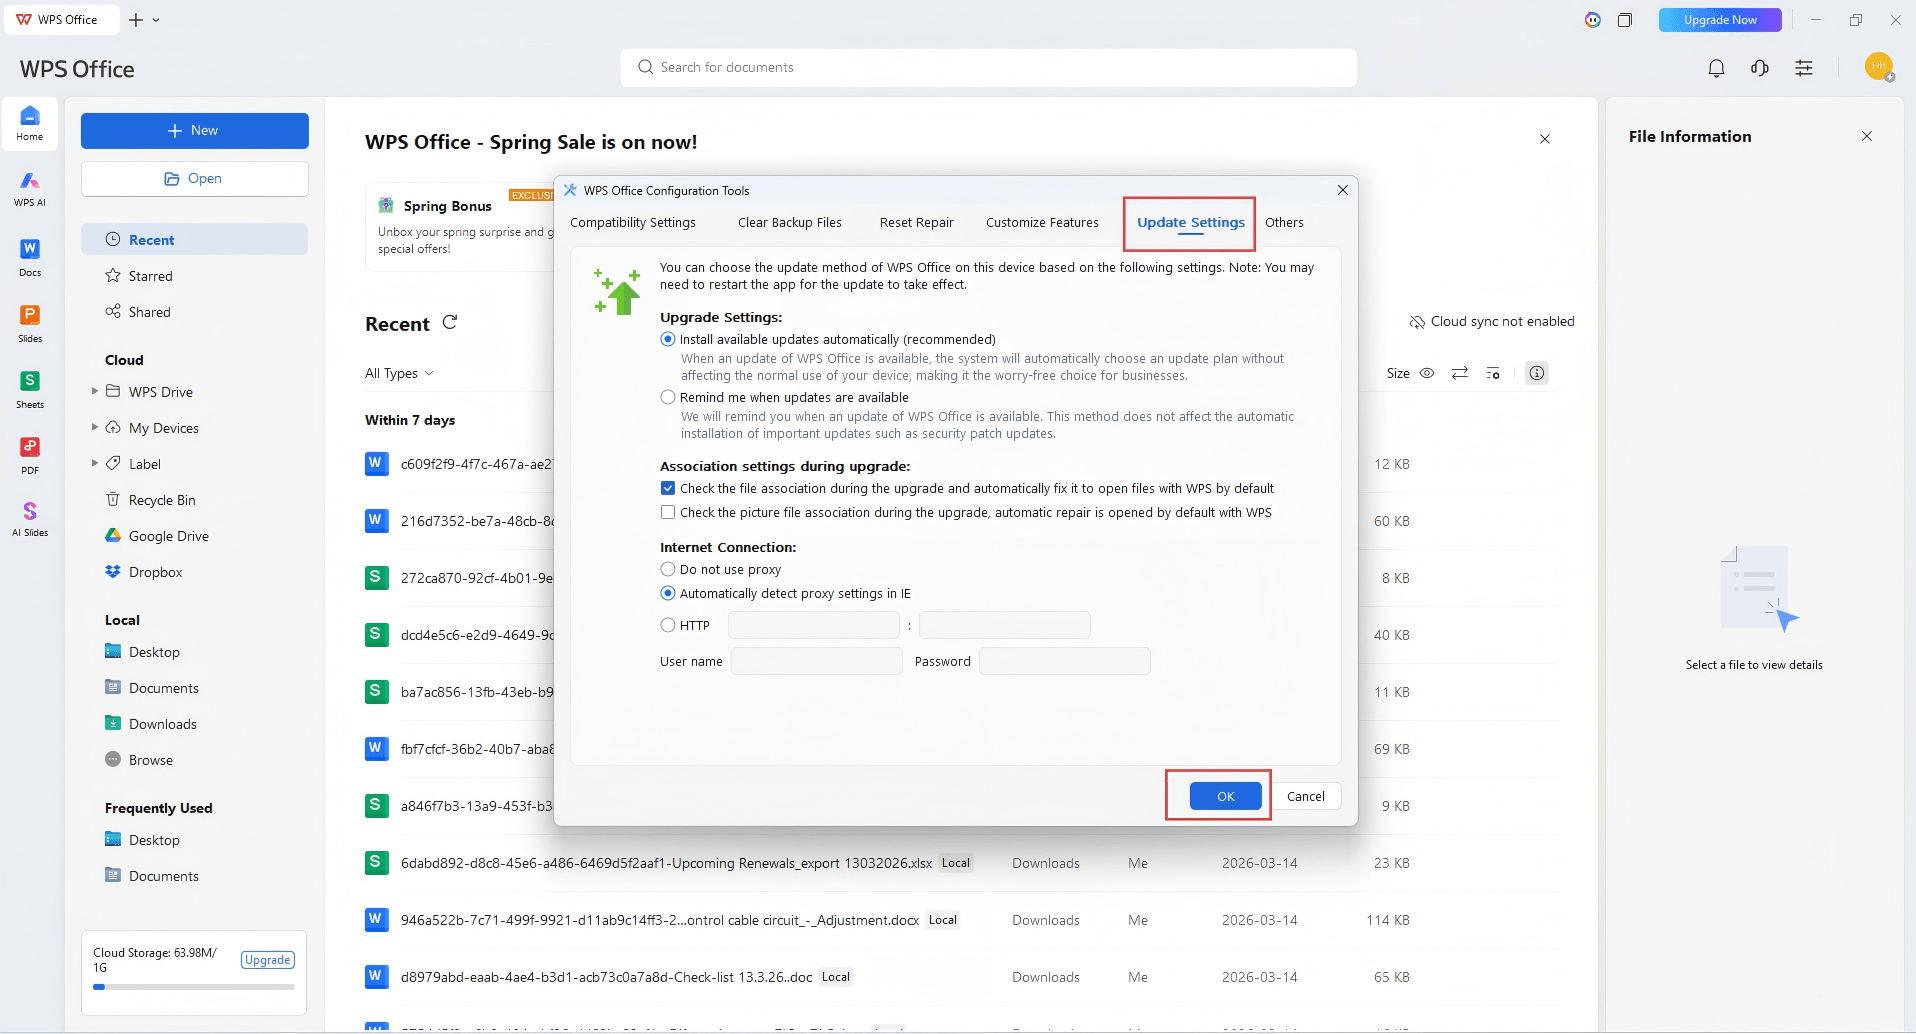Open the Check-list 13.3.26 doc file
This screenshot has width=1916, height=1034.
click(x=606, y=977)
